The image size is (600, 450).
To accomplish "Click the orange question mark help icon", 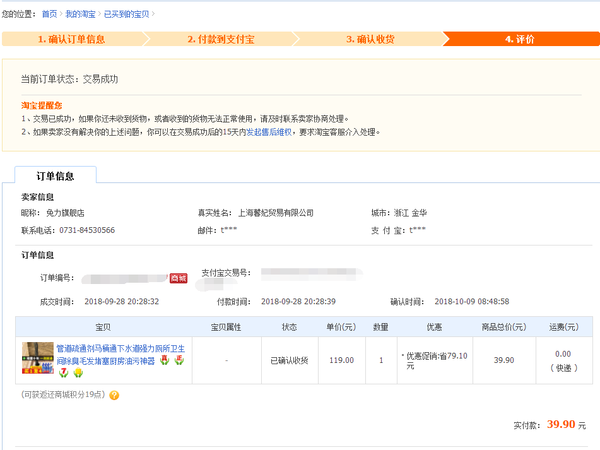I will click(114, 395).
